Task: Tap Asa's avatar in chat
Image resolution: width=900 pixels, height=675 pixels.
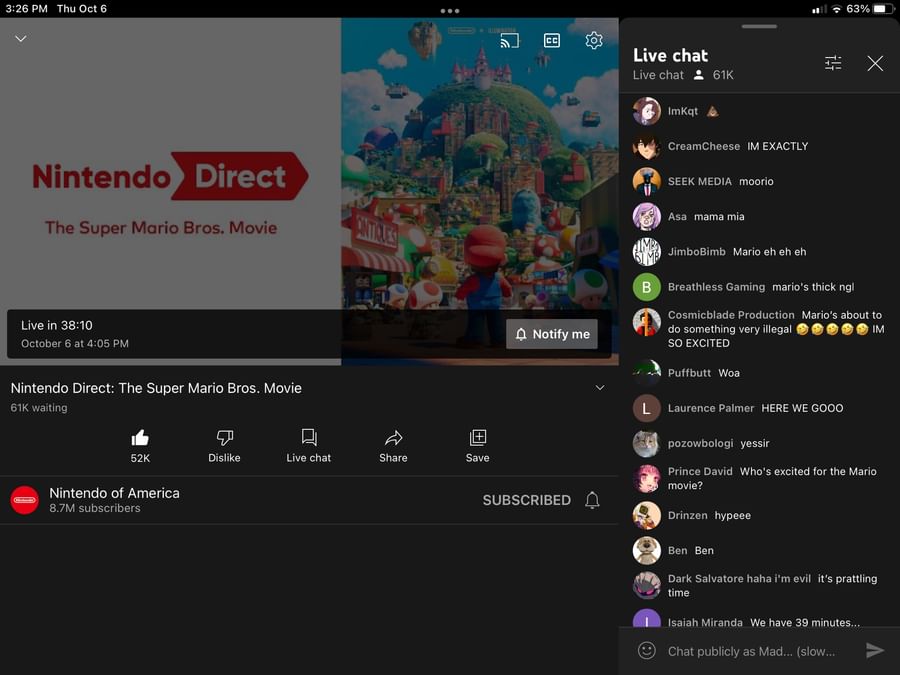Action: click(x=647, y=216)
